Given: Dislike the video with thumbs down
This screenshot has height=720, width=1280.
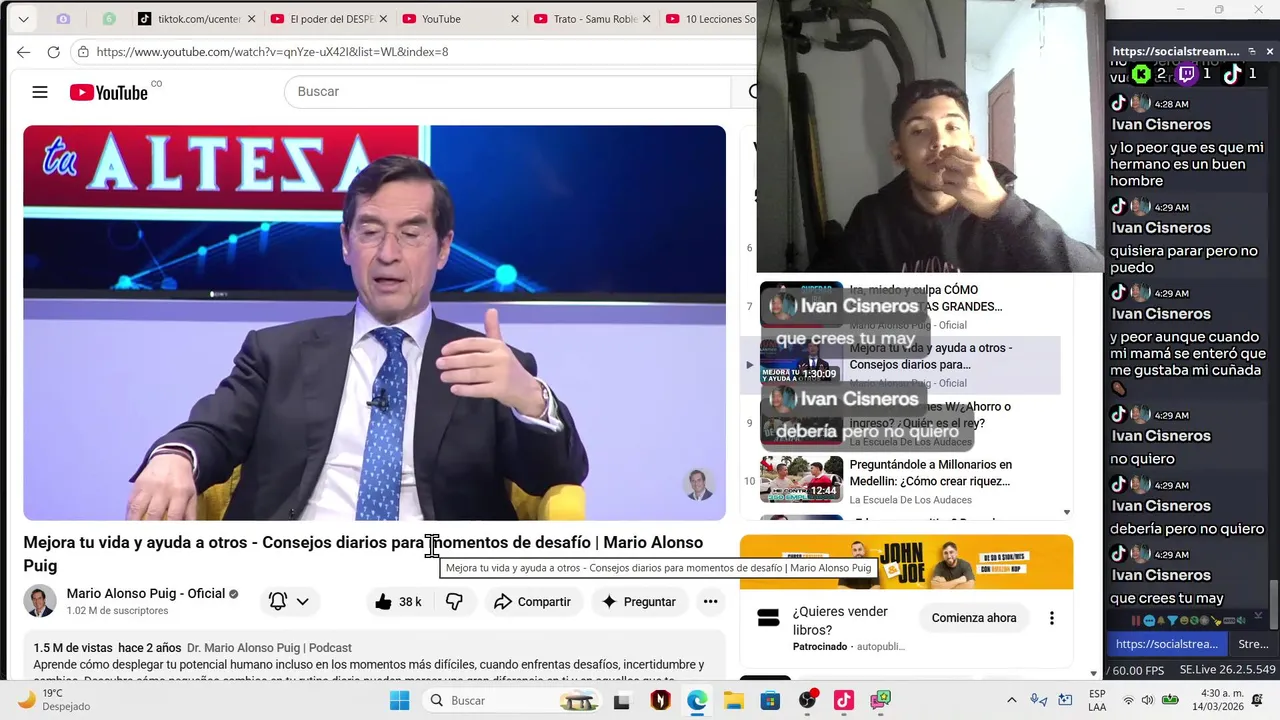Looking at the screenshot, I should click(454, 602).
